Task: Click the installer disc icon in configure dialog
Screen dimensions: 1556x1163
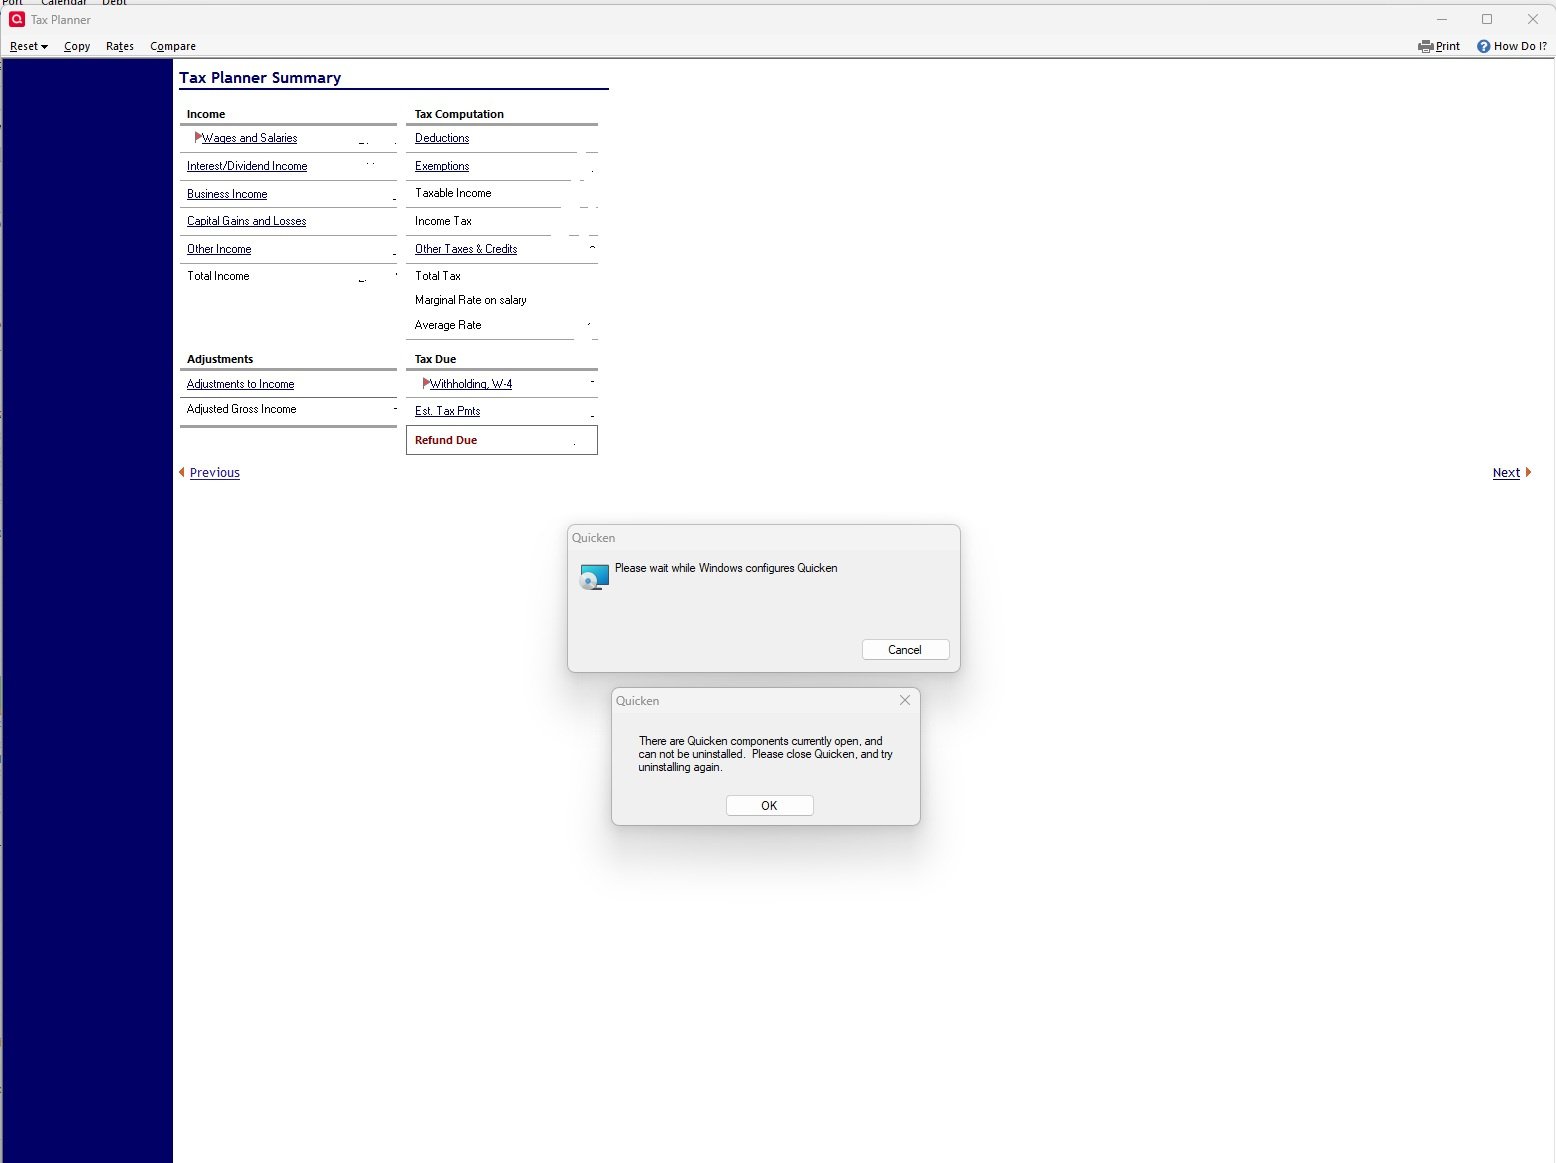Action: coord(594,577)
